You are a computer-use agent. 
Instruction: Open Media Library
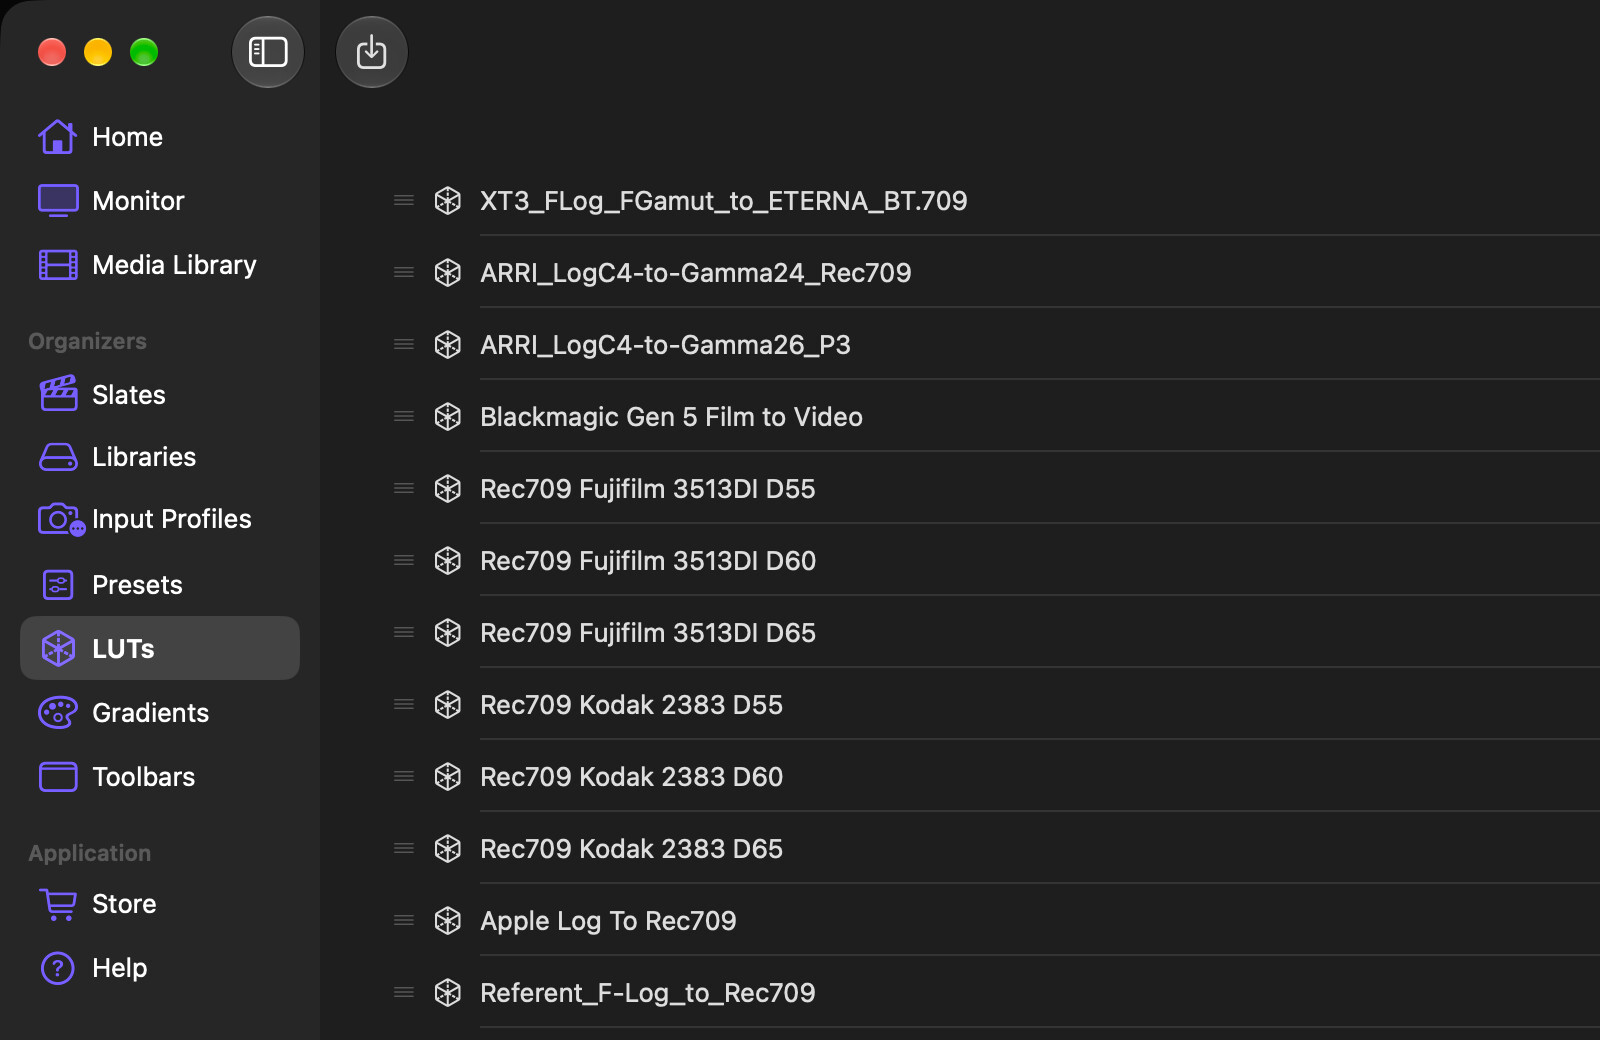pos(160,265)
